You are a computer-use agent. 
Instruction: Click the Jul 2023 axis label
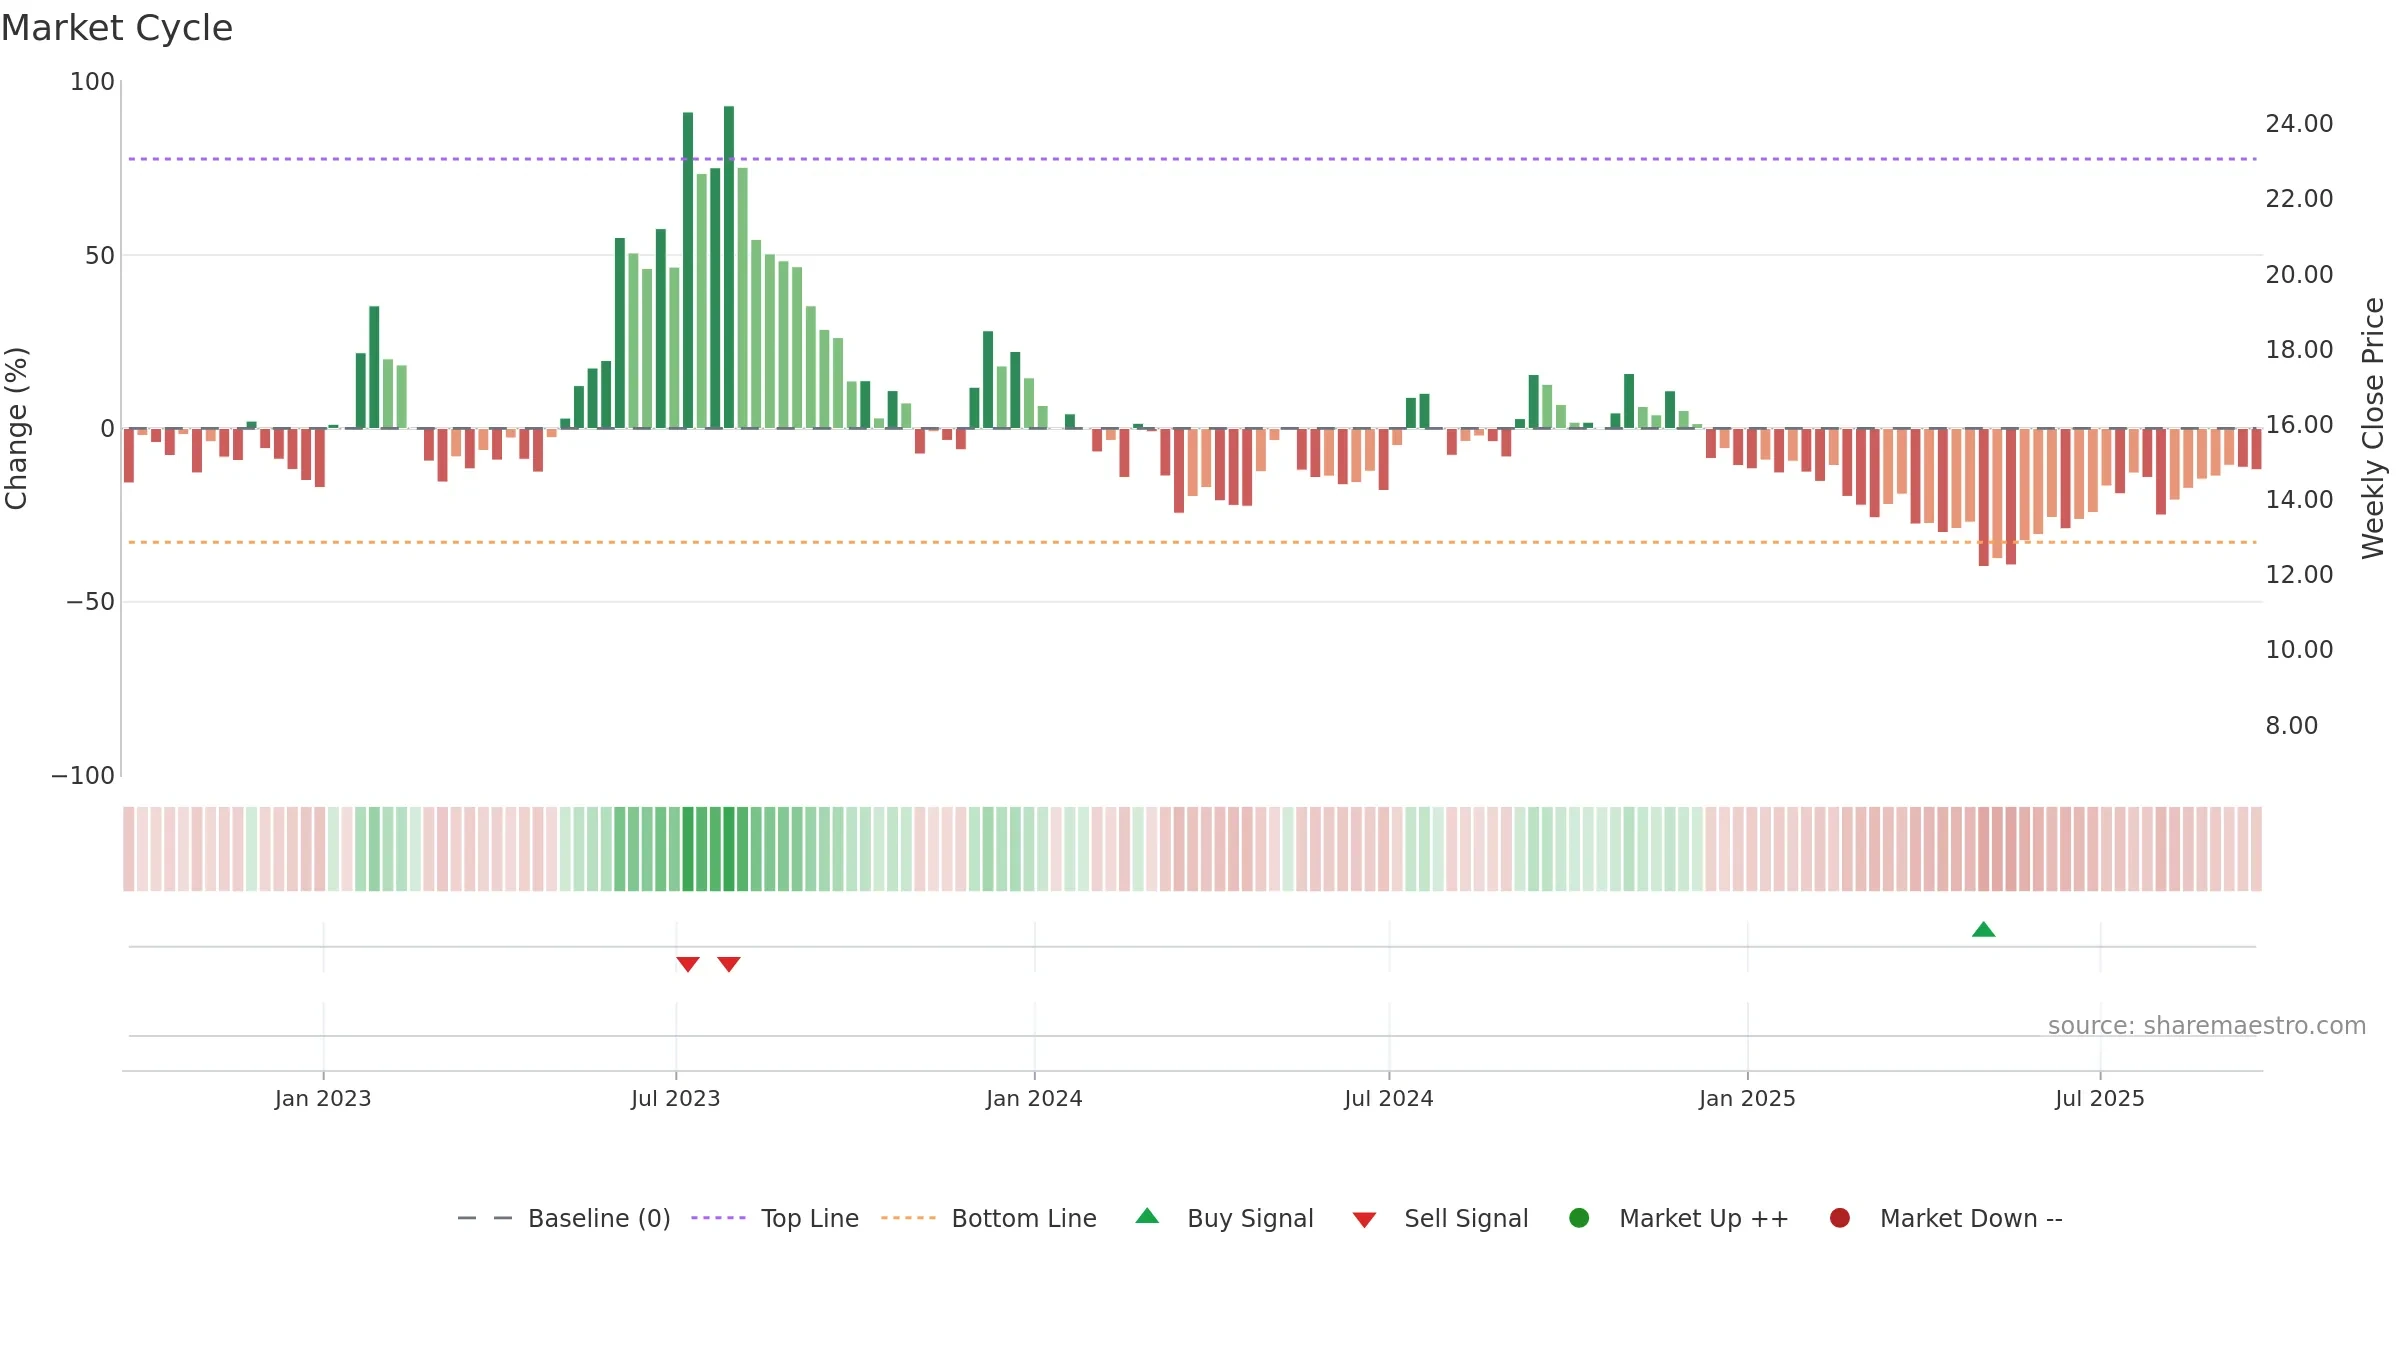coord(676,1099)
